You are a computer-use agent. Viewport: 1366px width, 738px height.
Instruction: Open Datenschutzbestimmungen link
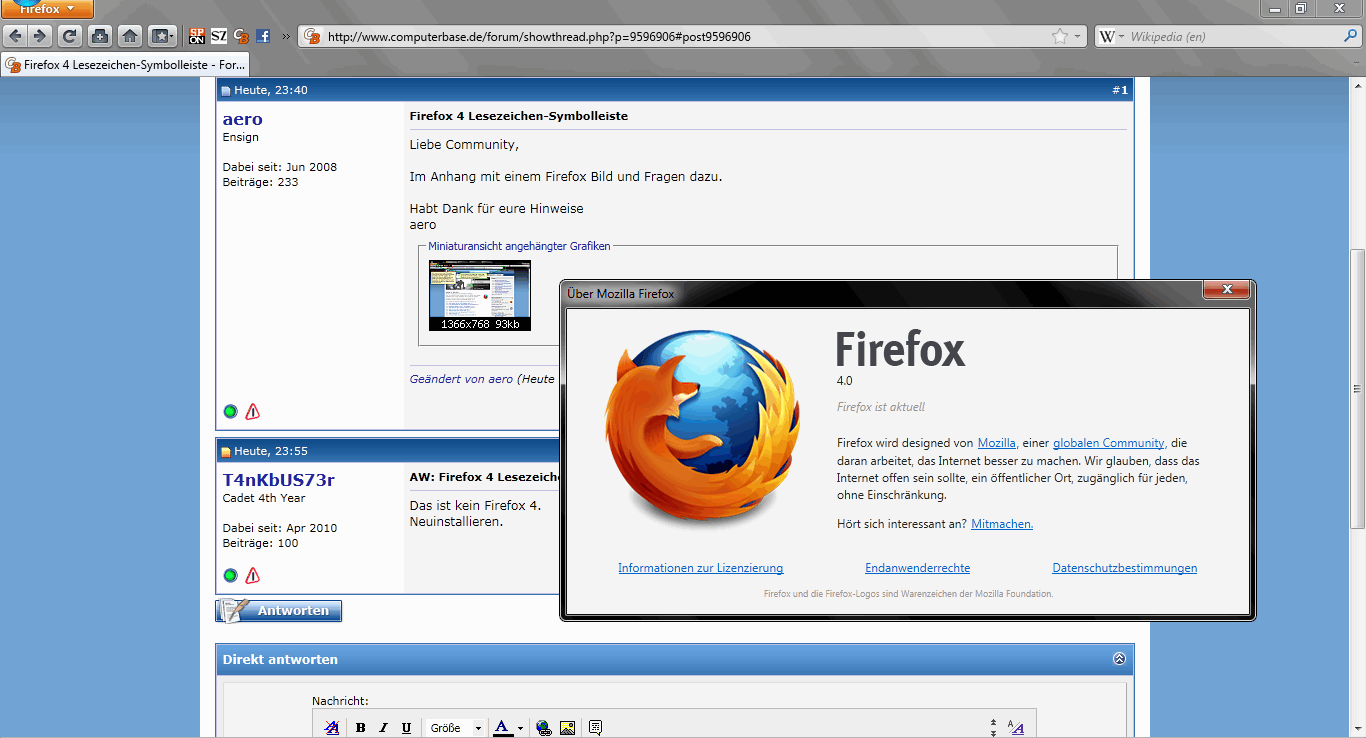(x=1124, y=568)
